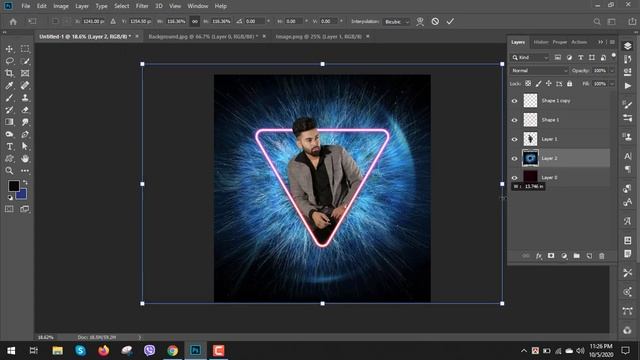Switch to warp mode icon in options bar

[x=420, y=22]
